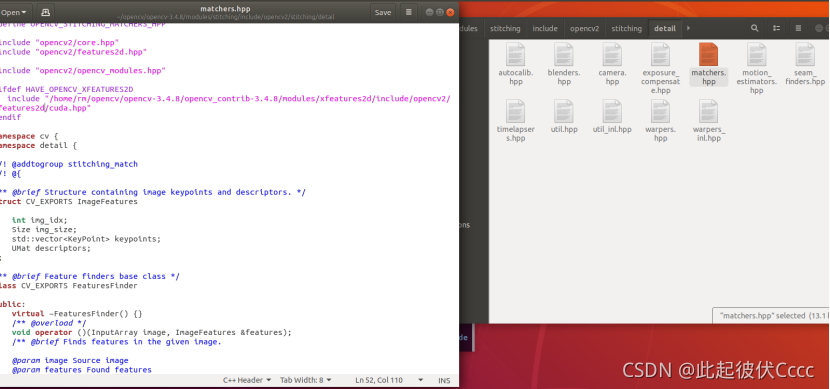Select seam_finders.hpp file icon

(805, 55)
